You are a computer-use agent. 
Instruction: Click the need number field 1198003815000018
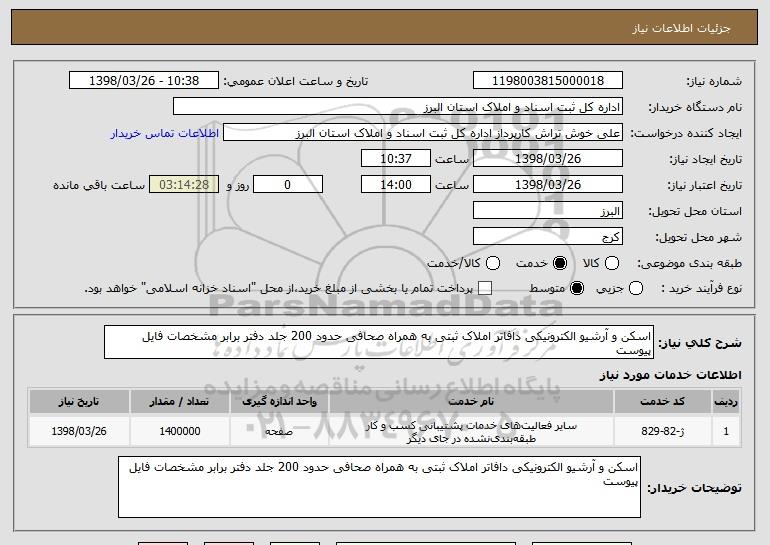(x=548, y=81)
